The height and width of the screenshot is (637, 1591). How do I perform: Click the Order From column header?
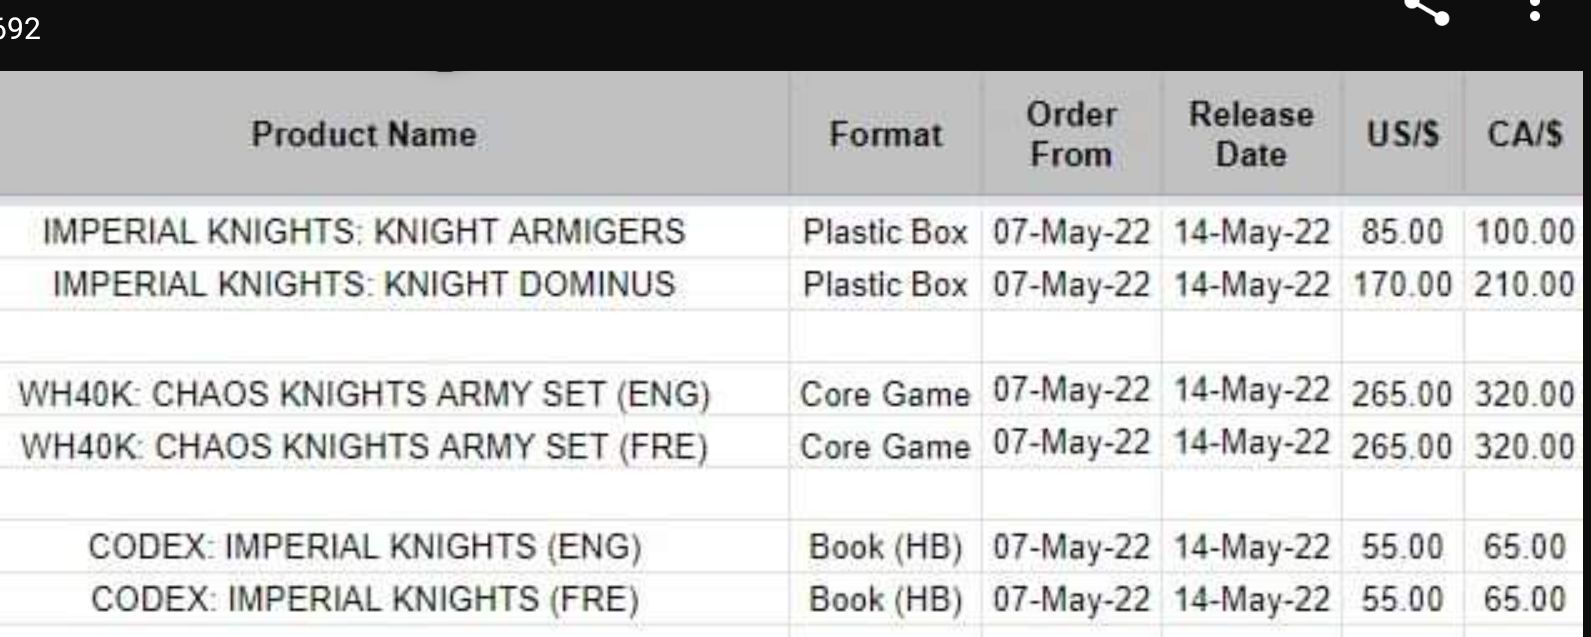pos(1070,134)
